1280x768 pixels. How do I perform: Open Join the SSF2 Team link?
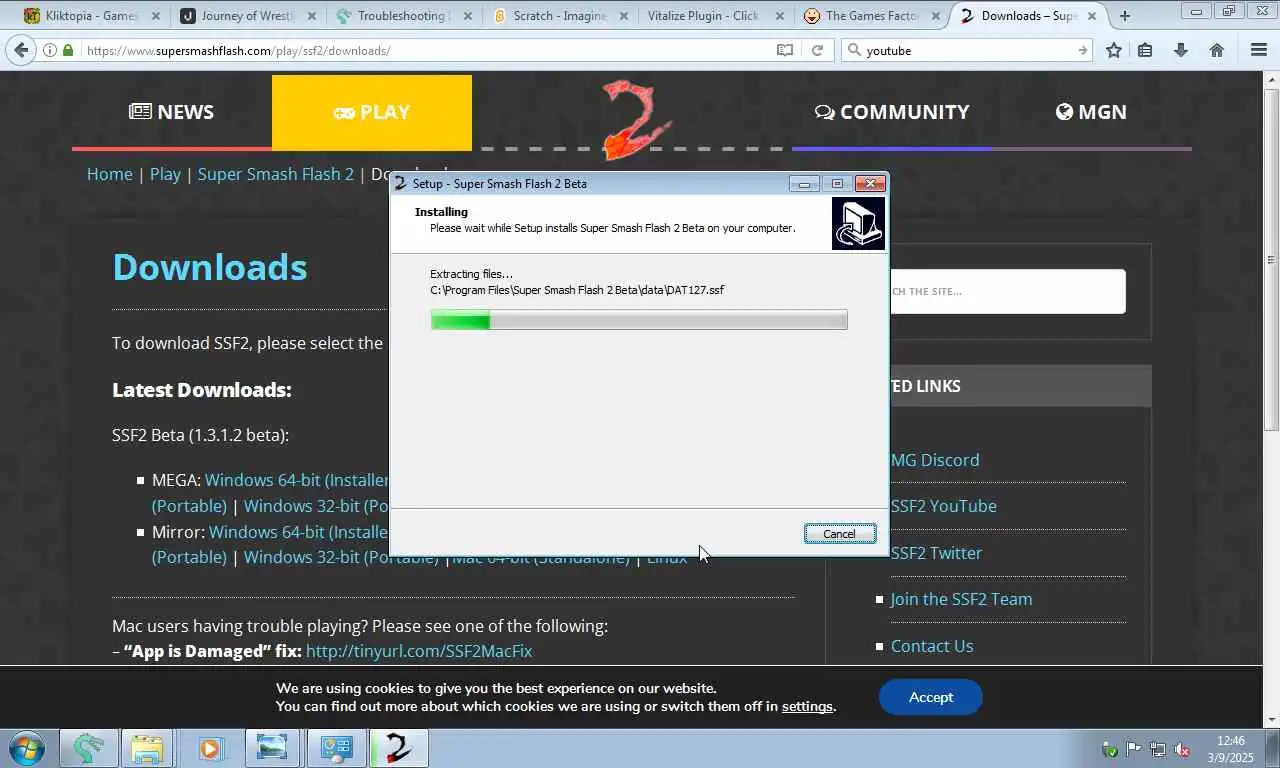[961, 599]
